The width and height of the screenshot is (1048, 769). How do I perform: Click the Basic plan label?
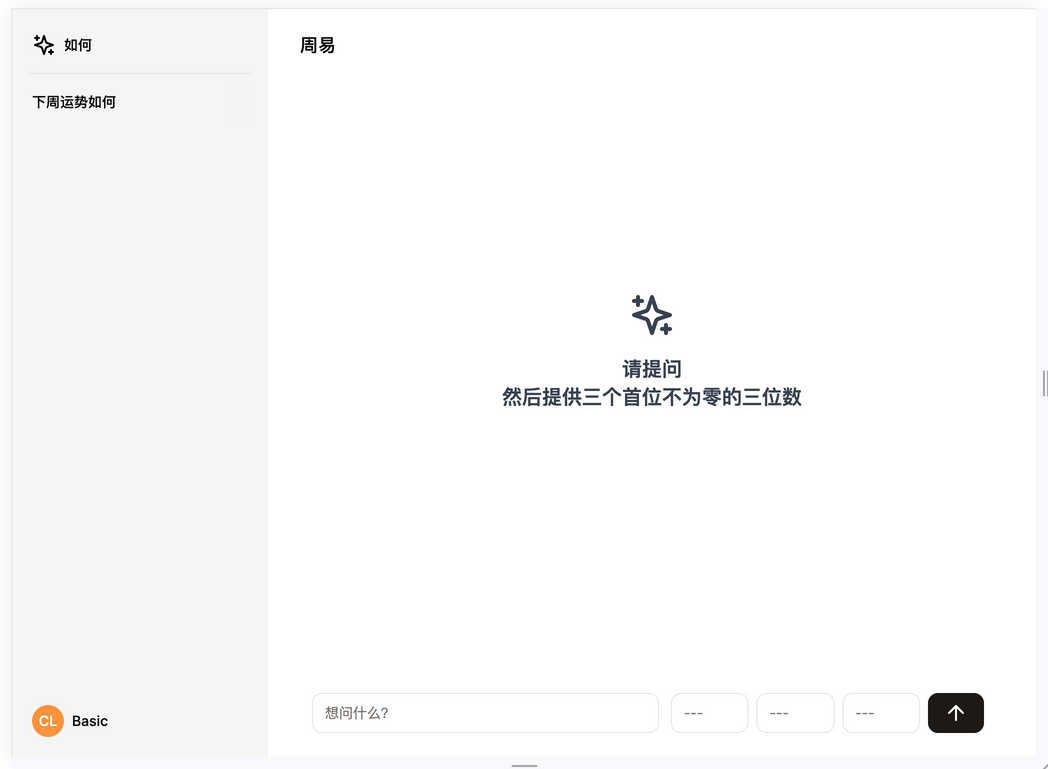(x=90, y=721)
